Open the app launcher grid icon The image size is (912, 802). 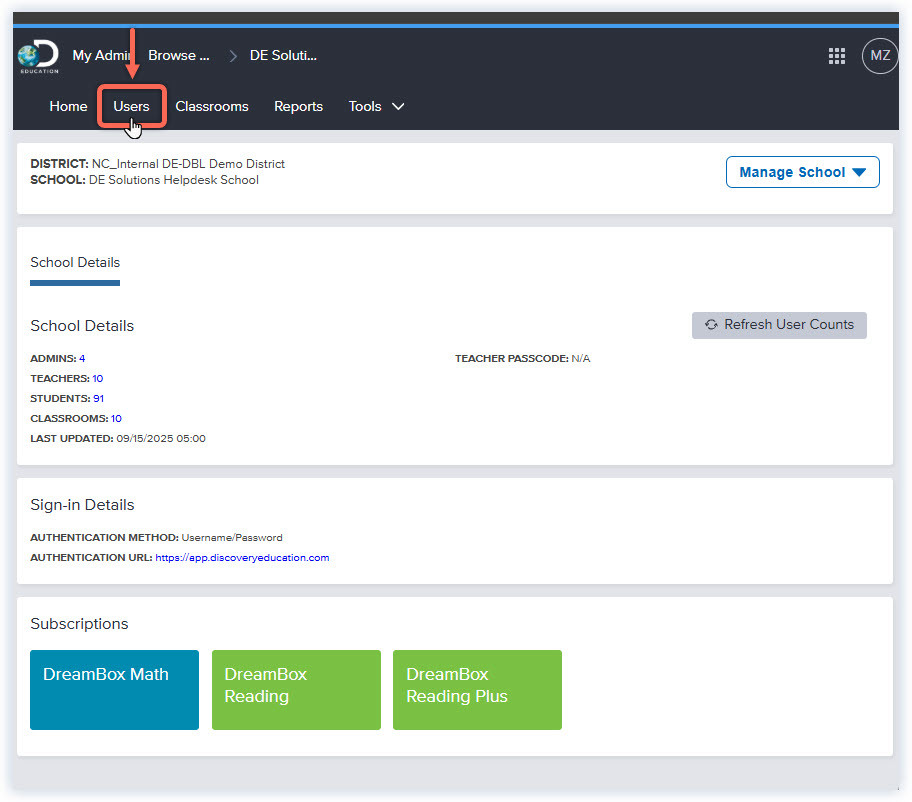(x=837, y=56)
